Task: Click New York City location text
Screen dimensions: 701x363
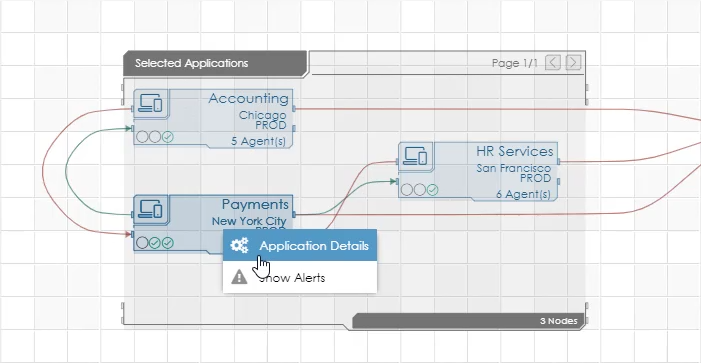Action: [249, 221]
